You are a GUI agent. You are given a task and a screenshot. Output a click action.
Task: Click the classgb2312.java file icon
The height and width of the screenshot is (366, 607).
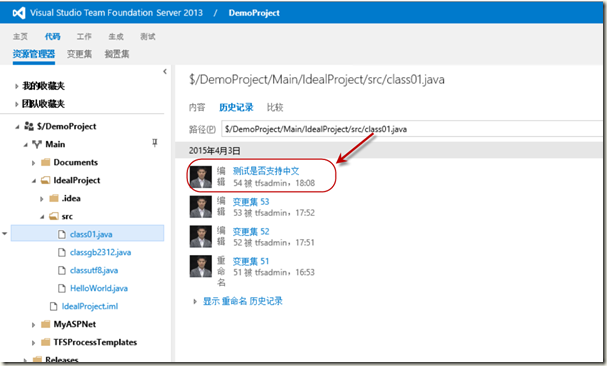[x=62, y=253]
